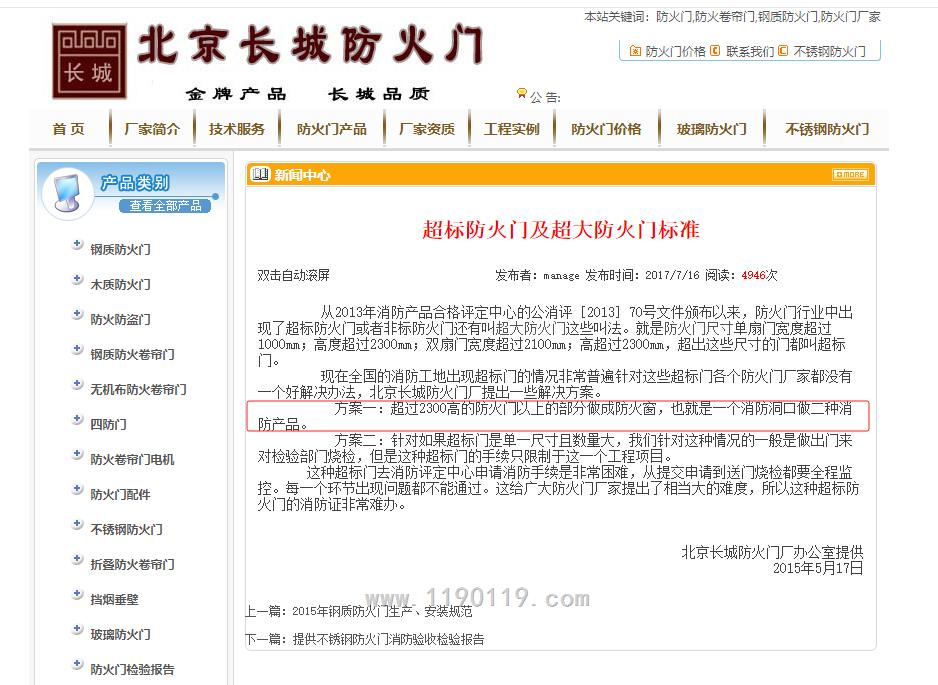Open previous article 2015年钢质防火门生产、安装规范

click(x=382, y=611)
